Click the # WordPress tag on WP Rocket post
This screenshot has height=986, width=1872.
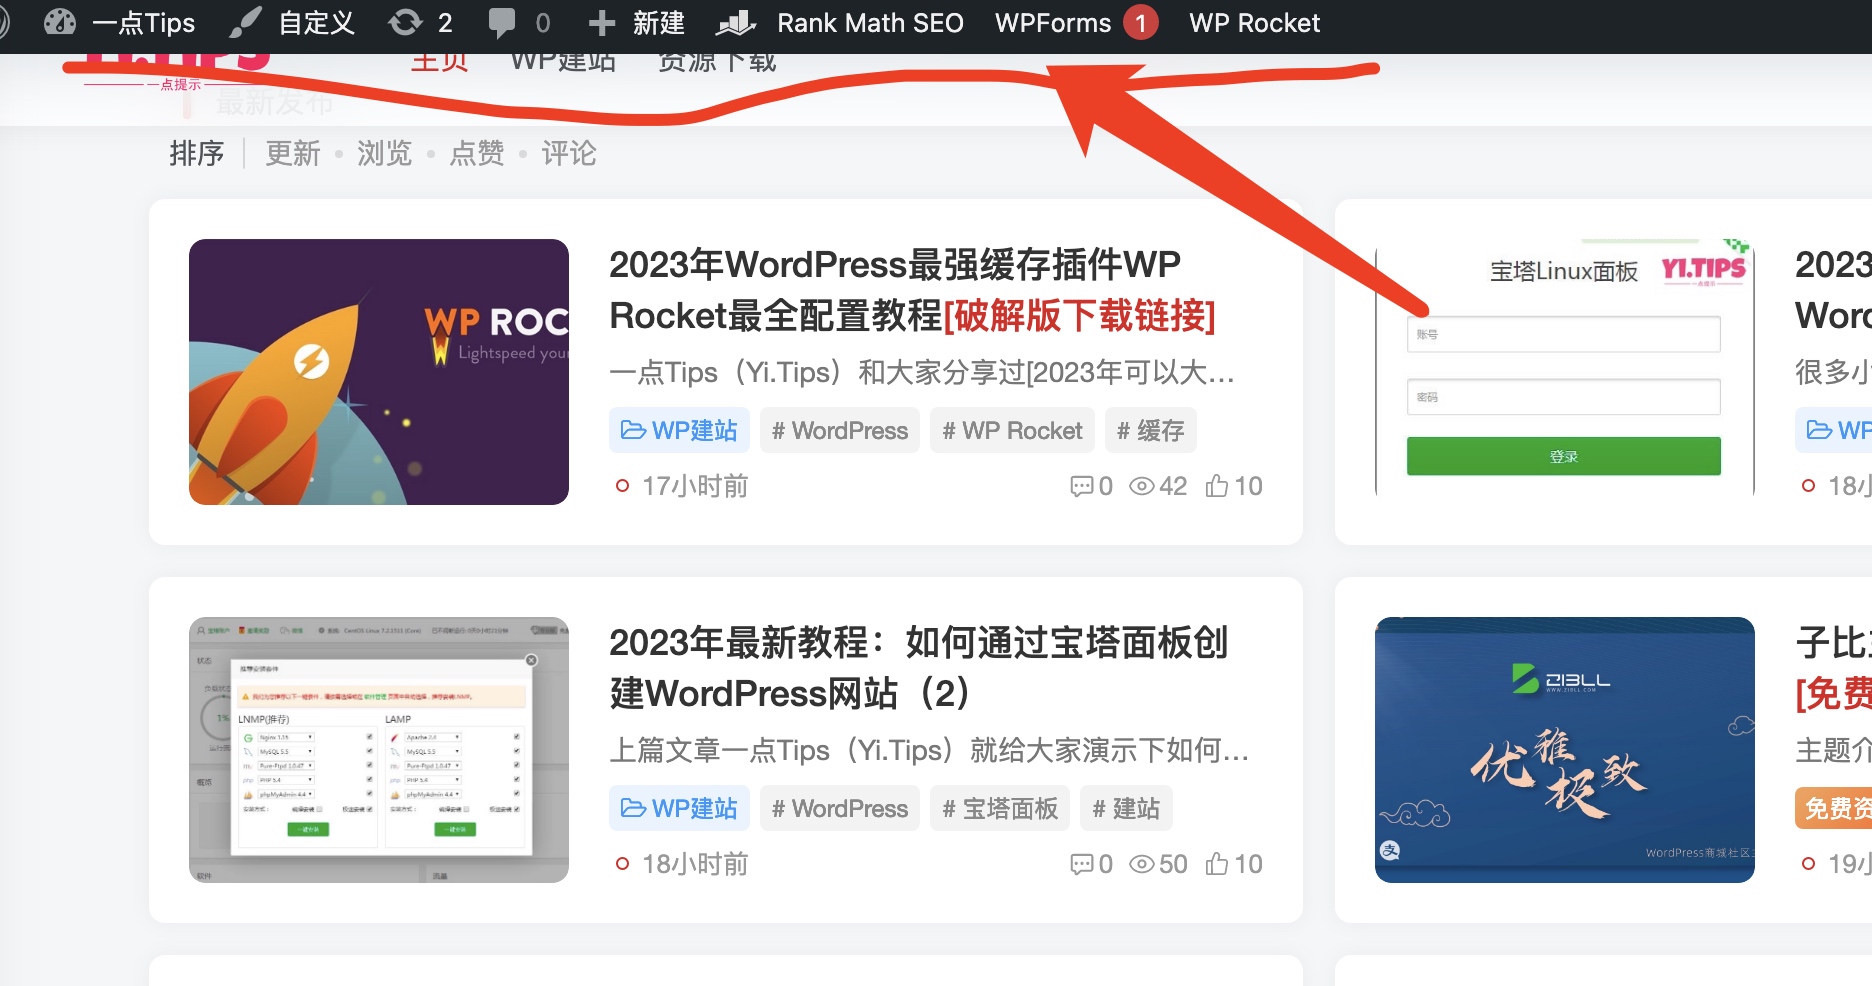840,431
